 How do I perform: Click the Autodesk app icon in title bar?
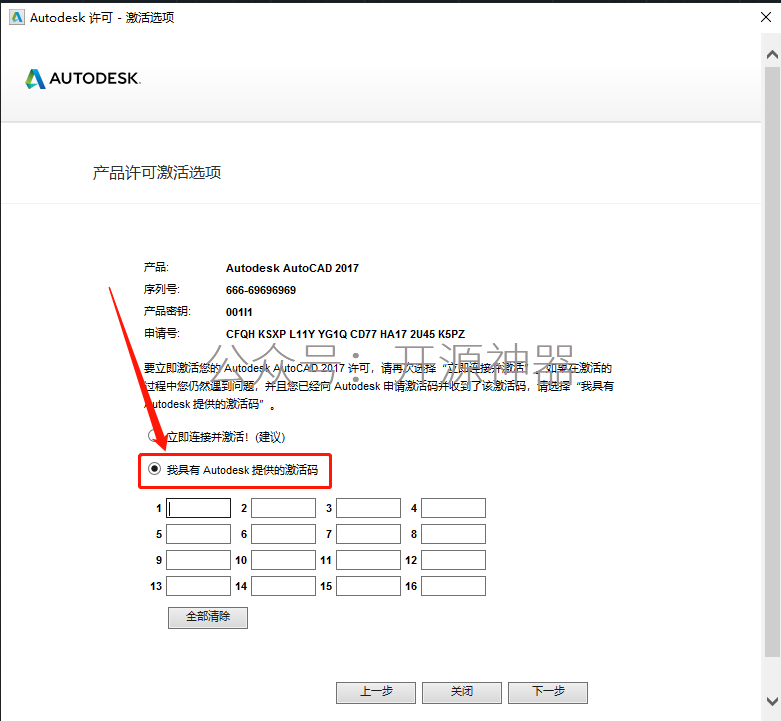pyautogui.click(x=17, y=17)
